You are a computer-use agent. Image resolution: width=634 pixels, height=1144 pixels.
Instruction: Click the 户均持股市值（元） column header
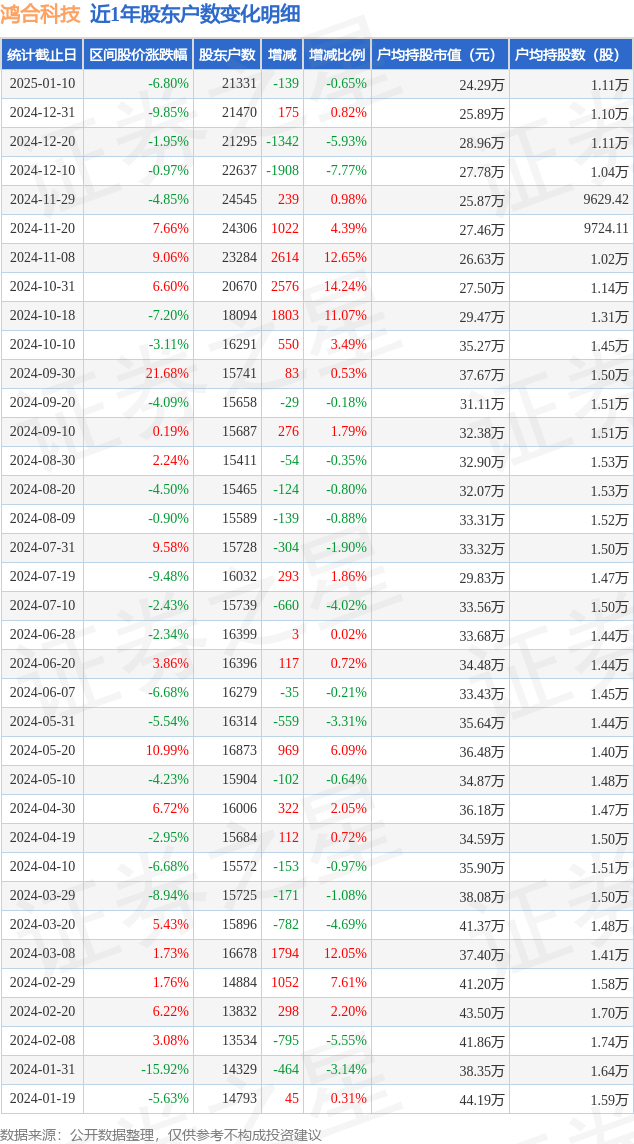440,55
